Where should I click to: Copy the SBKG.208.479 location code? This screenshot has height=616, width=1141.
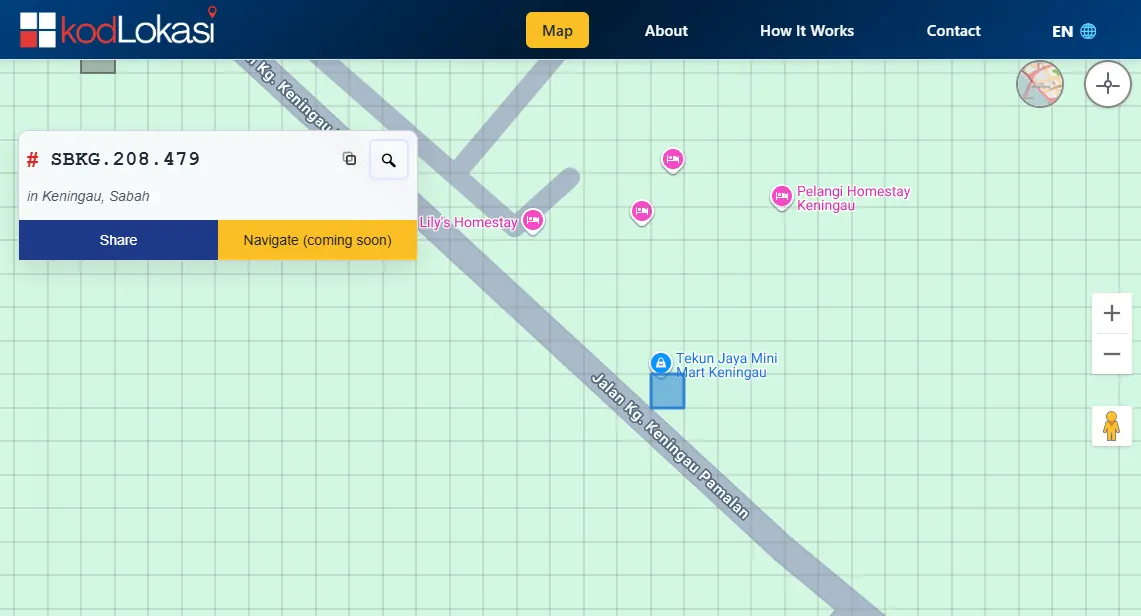coord(349,159)
